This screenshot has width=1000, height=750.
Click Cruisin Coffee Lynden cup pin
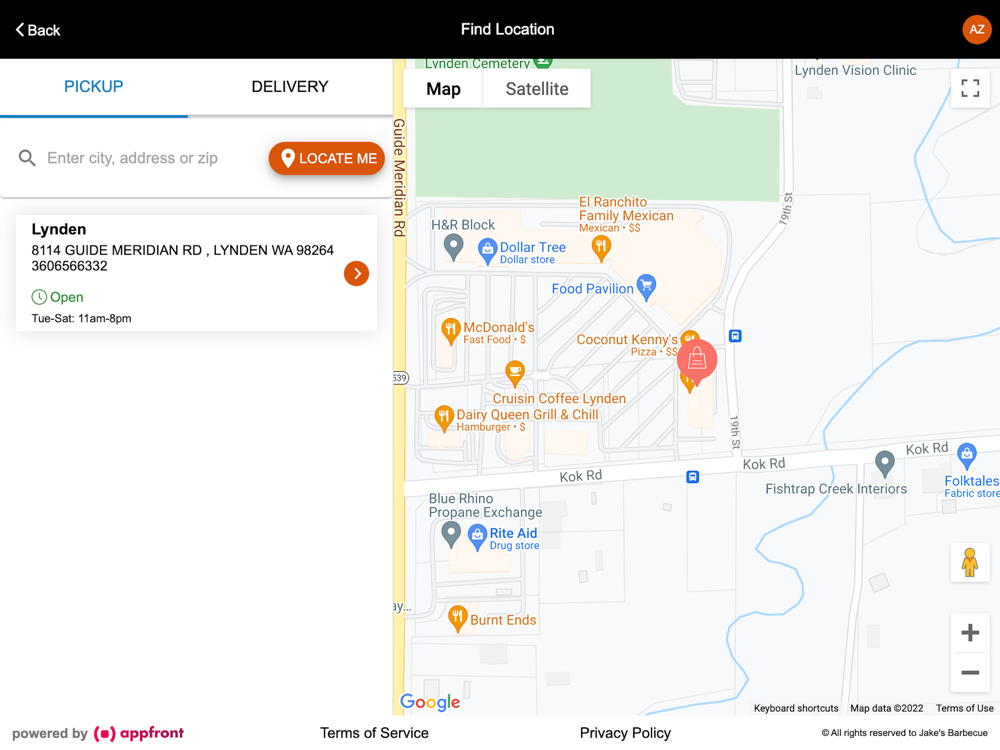[x=515, y=373]
